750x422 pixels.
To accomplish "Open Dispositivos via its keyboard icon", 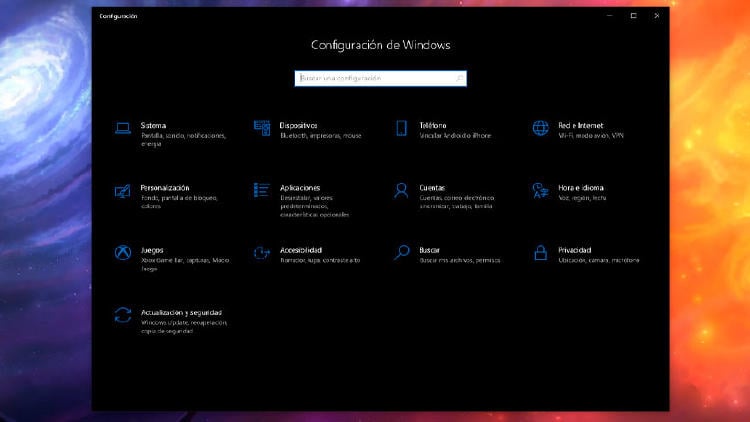I will click(262, 128).
